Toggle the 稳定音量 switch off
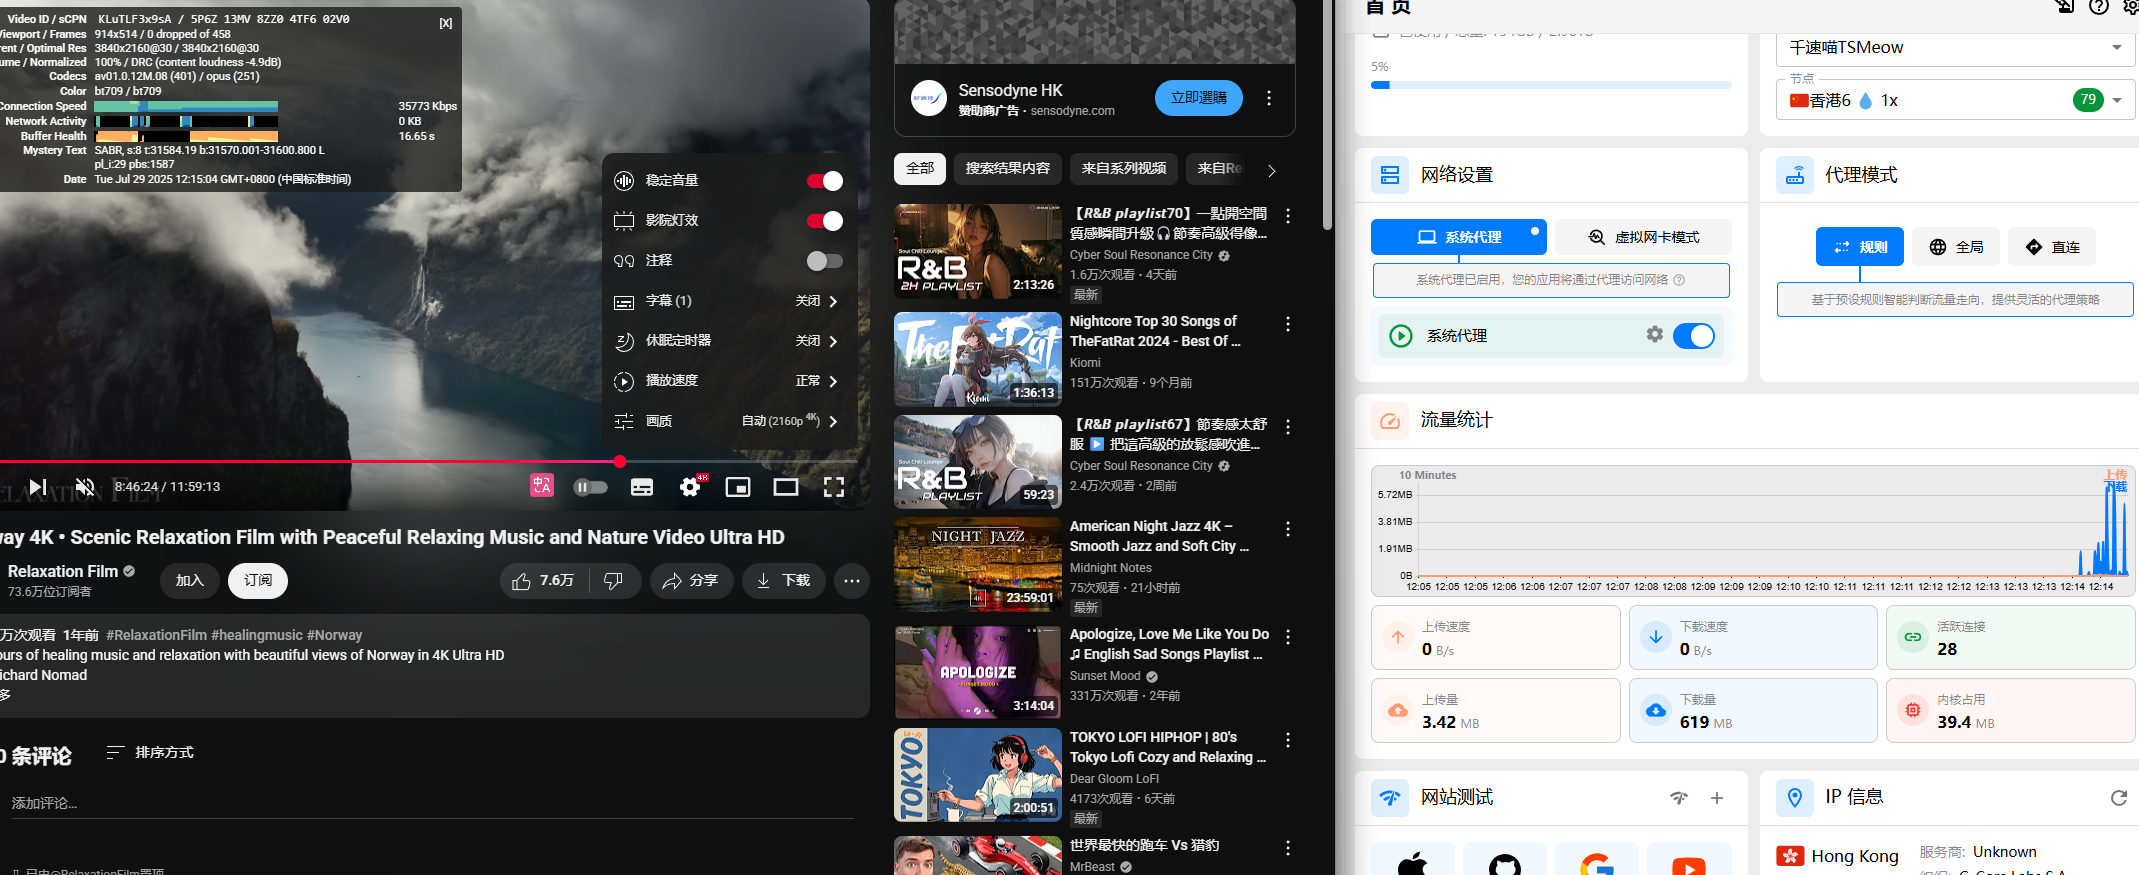 point(825,181)
